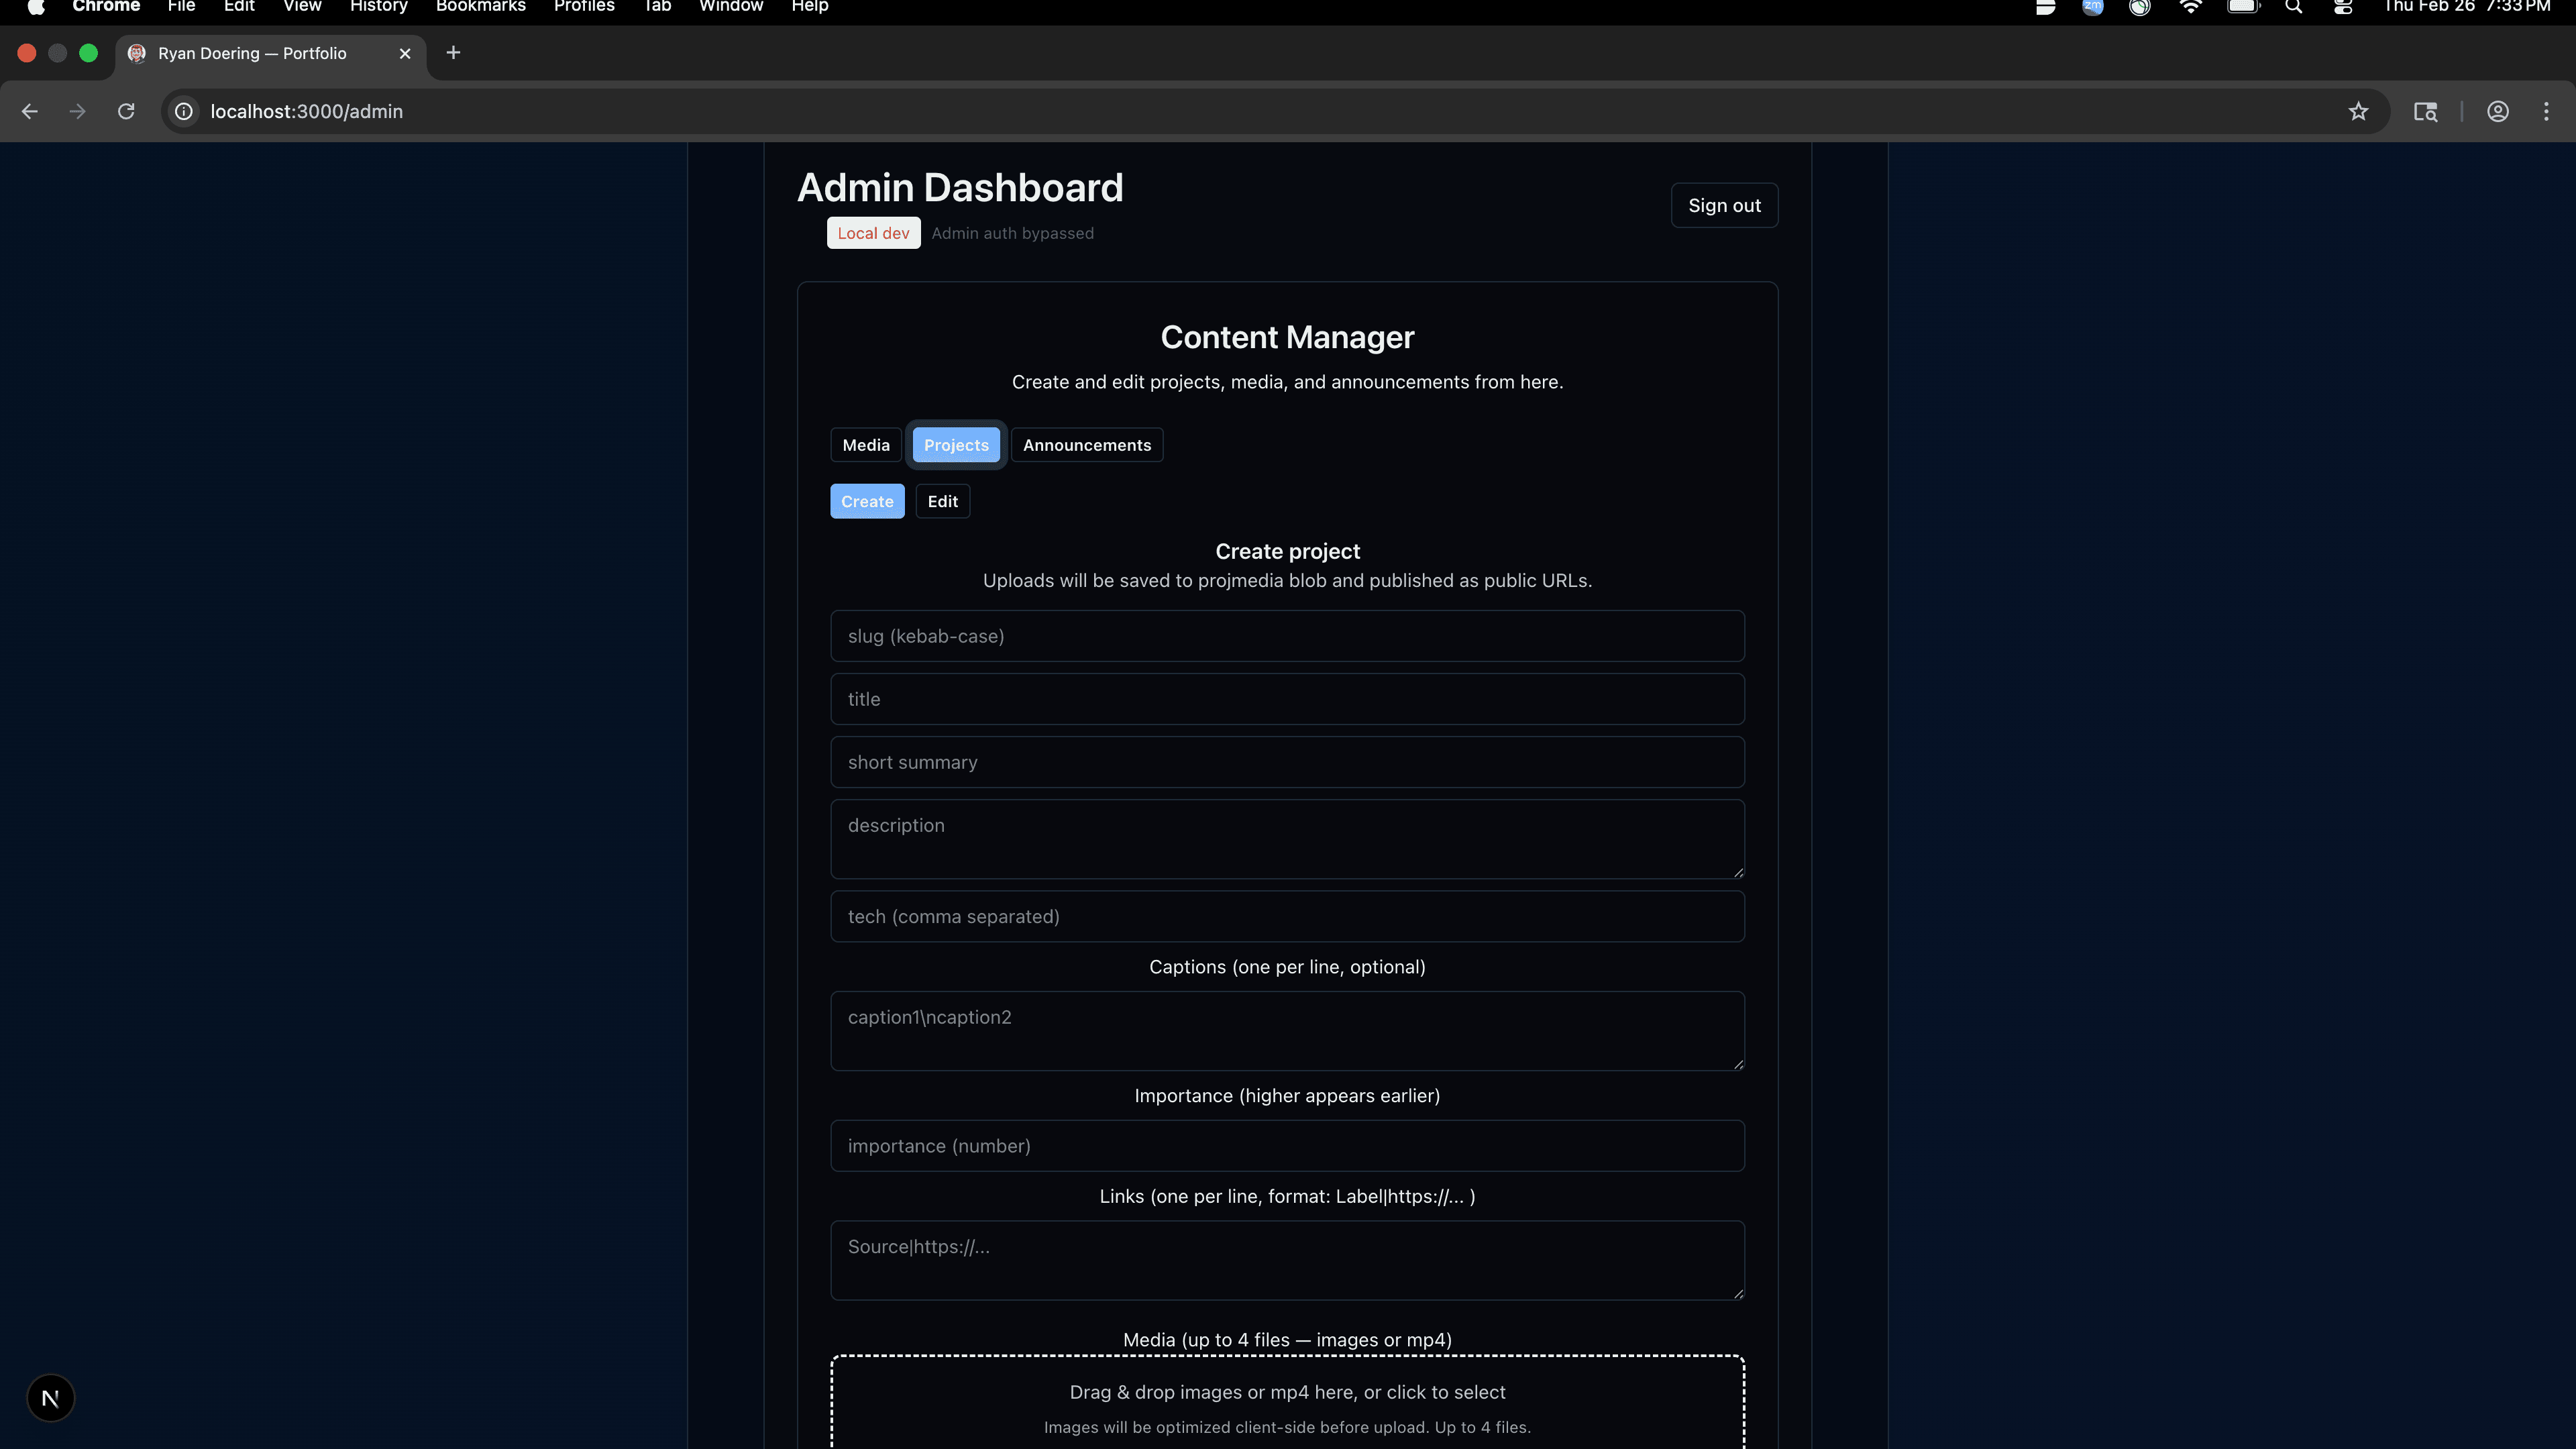Check Wi-Fi status from the menu bar
The image size is (2576, 1449).
pyautogui.click(x=2191, y=8)
